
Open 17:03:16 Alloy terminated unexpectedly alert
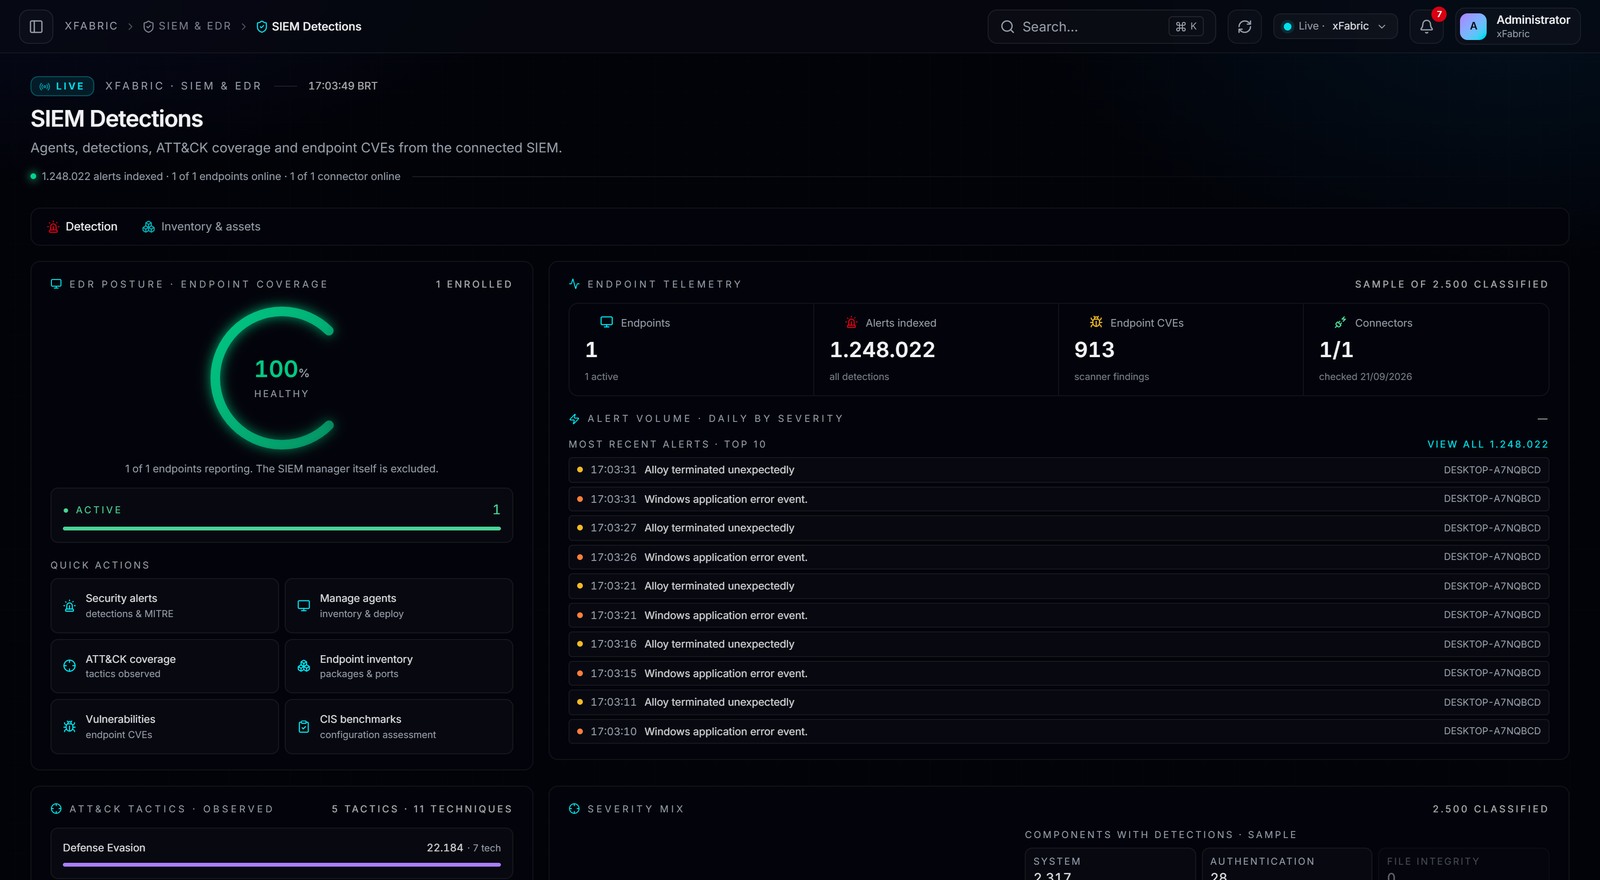click(1059, 644)
